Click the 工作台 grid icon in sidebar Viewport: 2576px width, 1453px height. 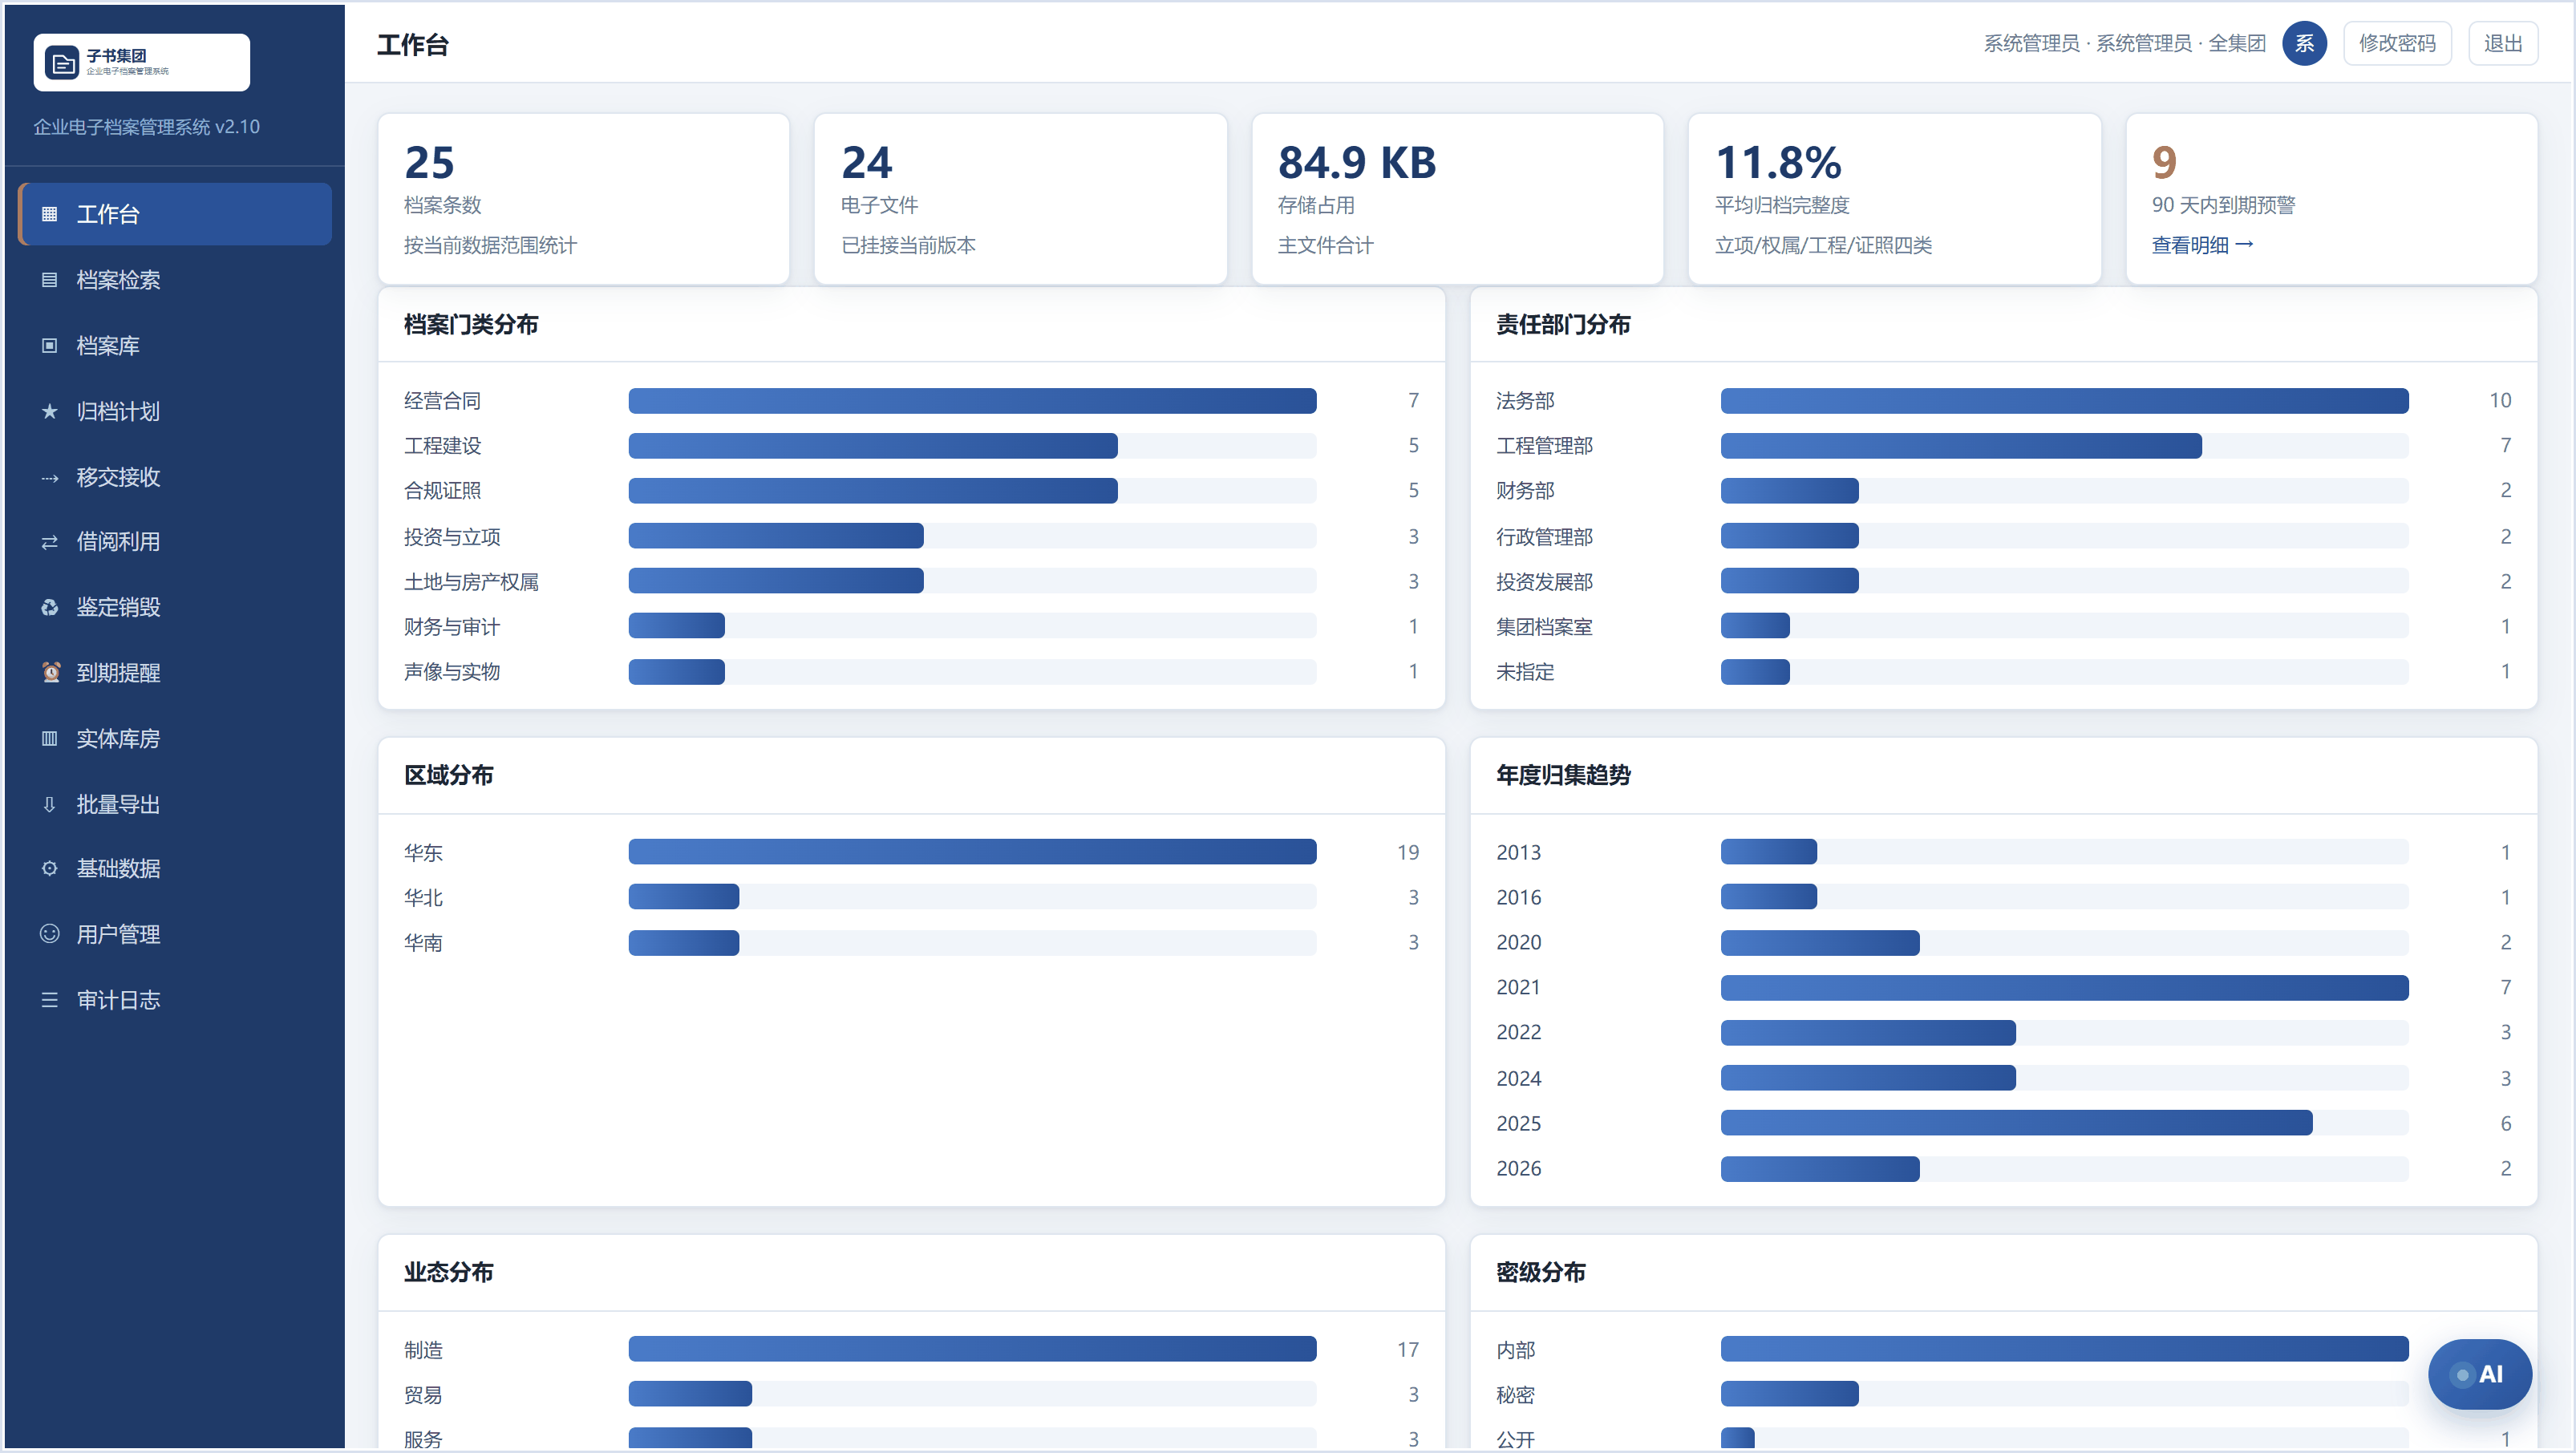(x=49, y=214)
